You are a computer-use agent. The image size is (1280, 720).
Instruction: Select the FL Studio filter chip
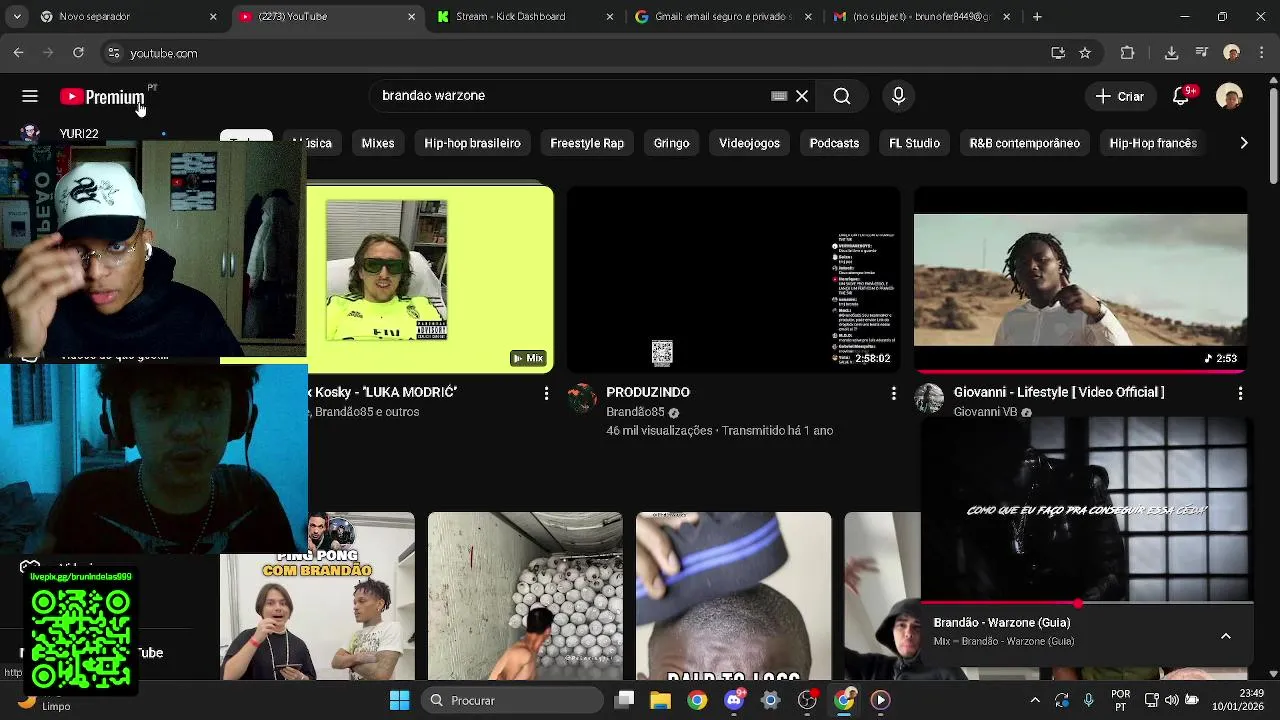click(x=914, y=143)
